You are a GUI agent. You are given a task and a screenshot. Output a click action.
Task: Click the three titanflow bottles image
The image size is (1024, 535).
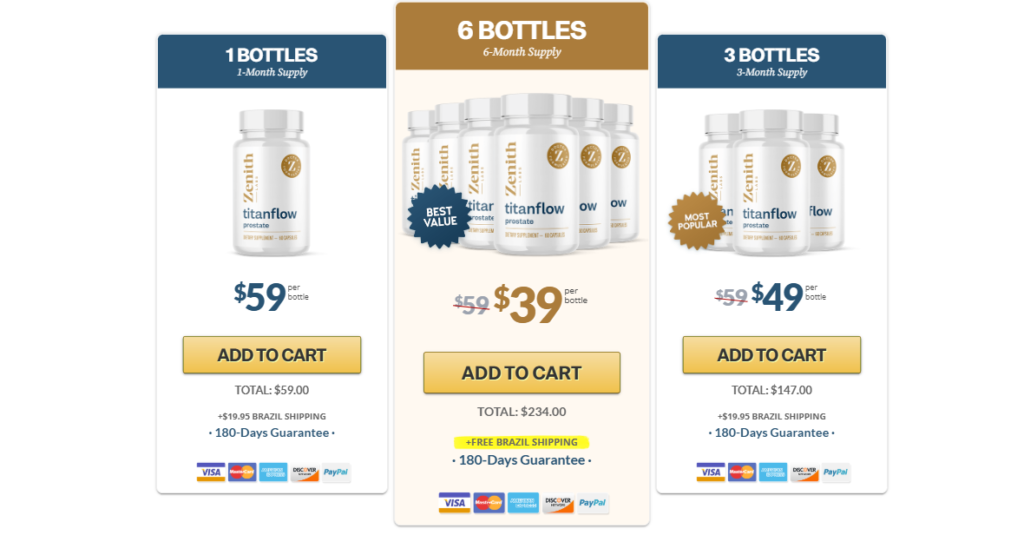772,183
